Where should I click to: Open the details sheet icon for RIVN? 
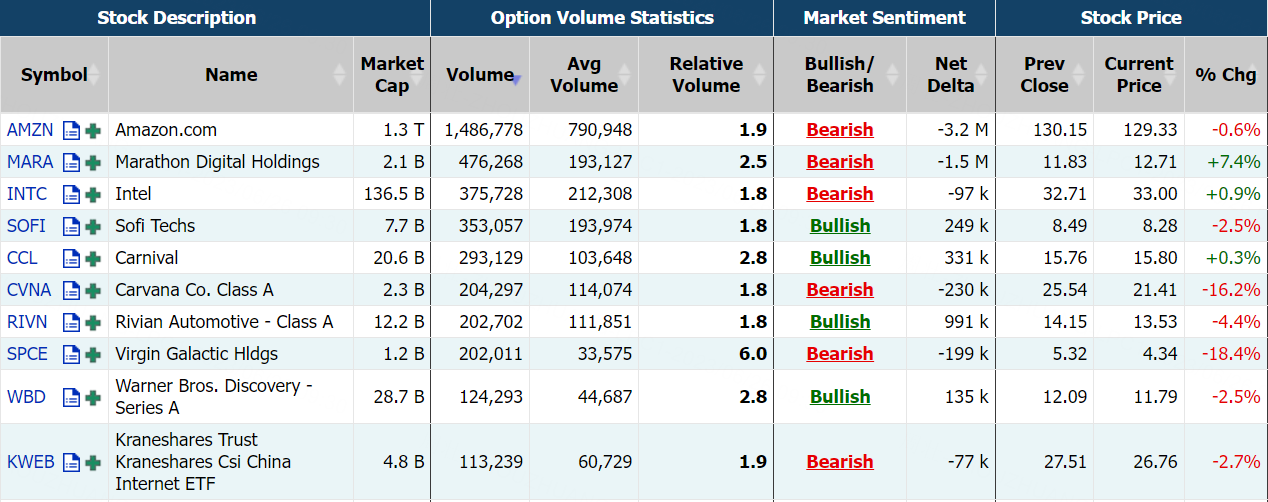tap(71, 322)
